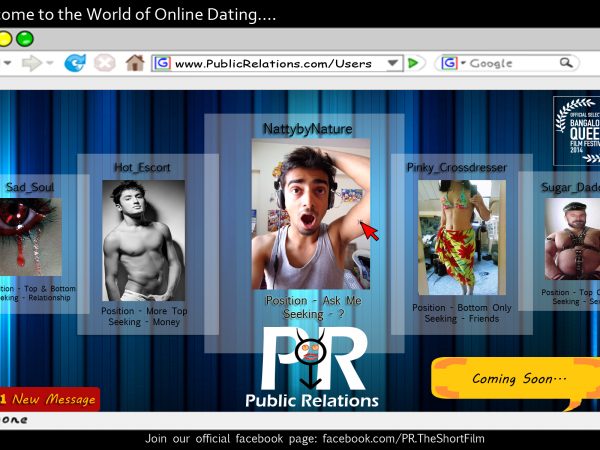
Task: Click the green window zoom button
Action: (25, 39)
